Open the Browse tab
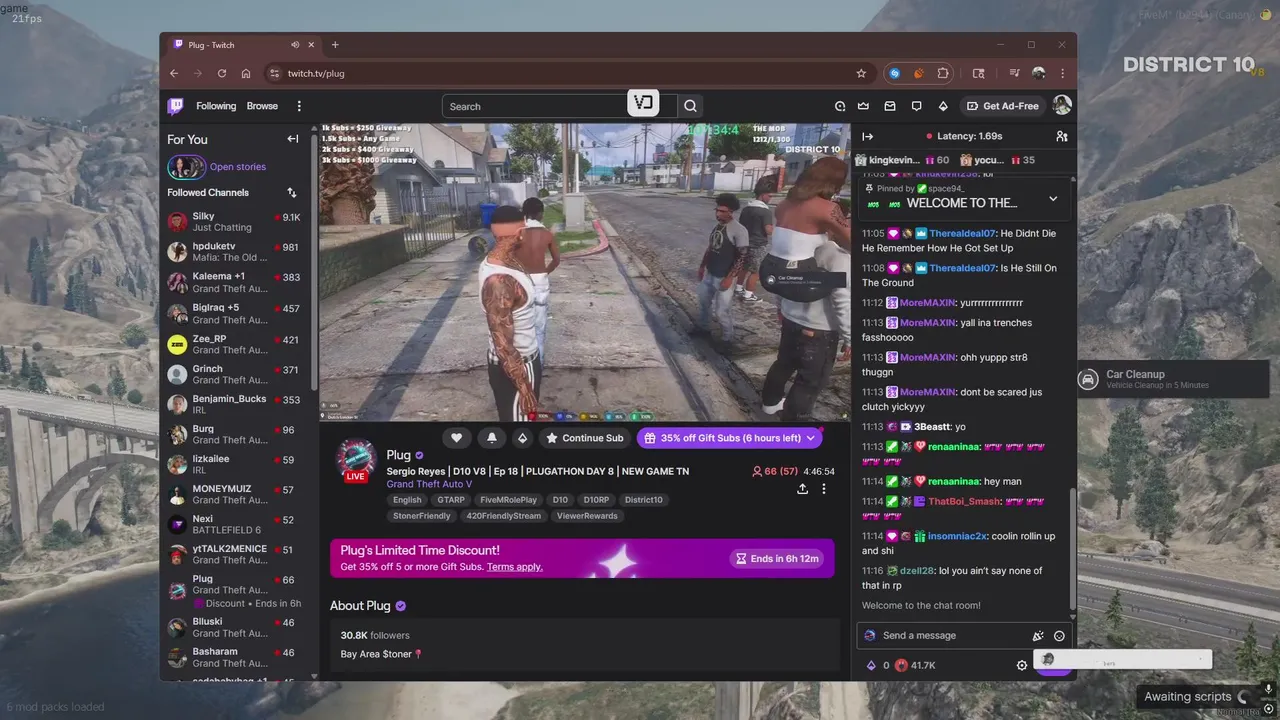 (x=262, y=106)
